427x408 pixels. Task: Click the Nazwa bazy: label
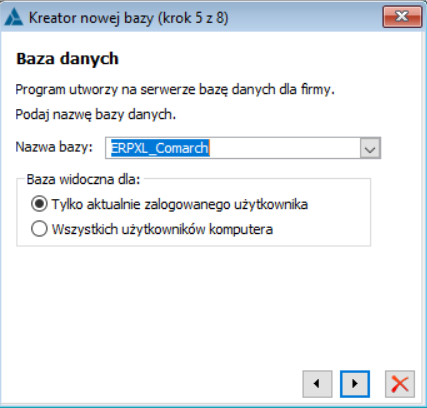pos(54,147)
